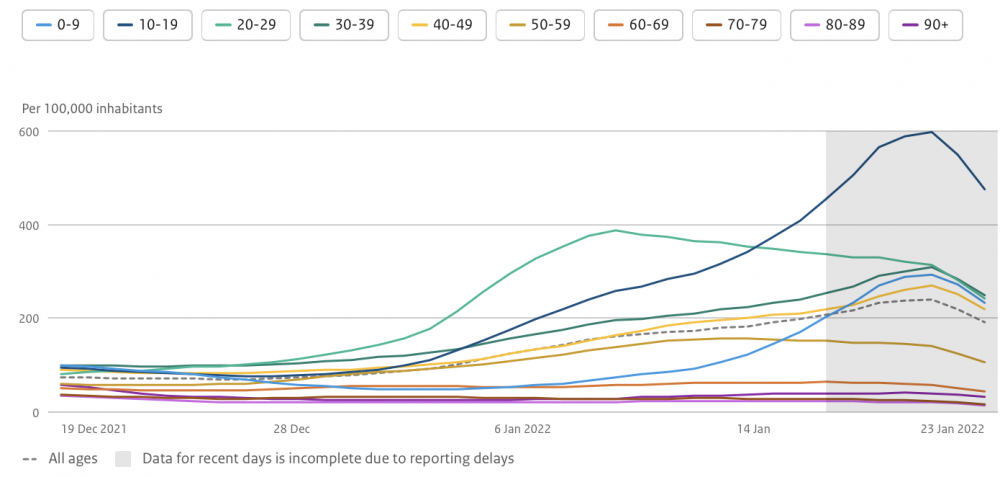
Task: Click the All ages dashed legend entry
Action: [x=59, y=459]
